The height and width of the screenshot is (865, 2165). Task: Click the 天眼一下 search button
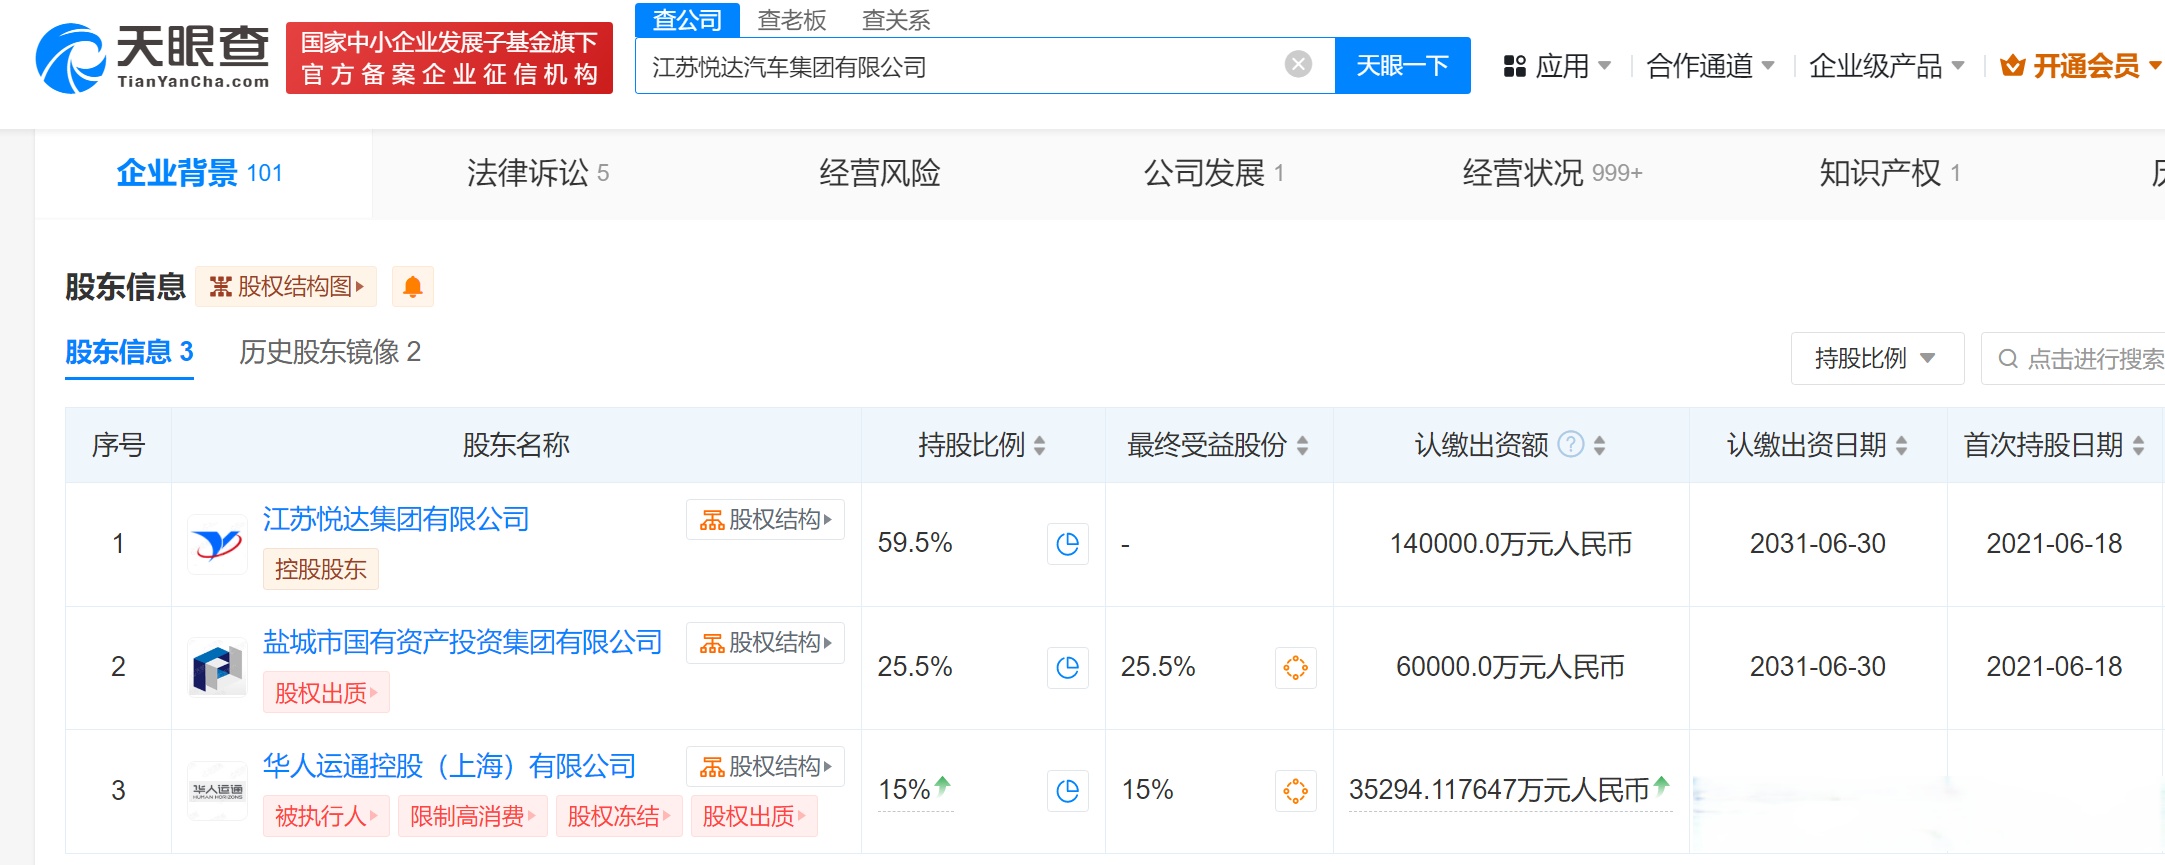pyautogui.click(x=1402, y=66)
